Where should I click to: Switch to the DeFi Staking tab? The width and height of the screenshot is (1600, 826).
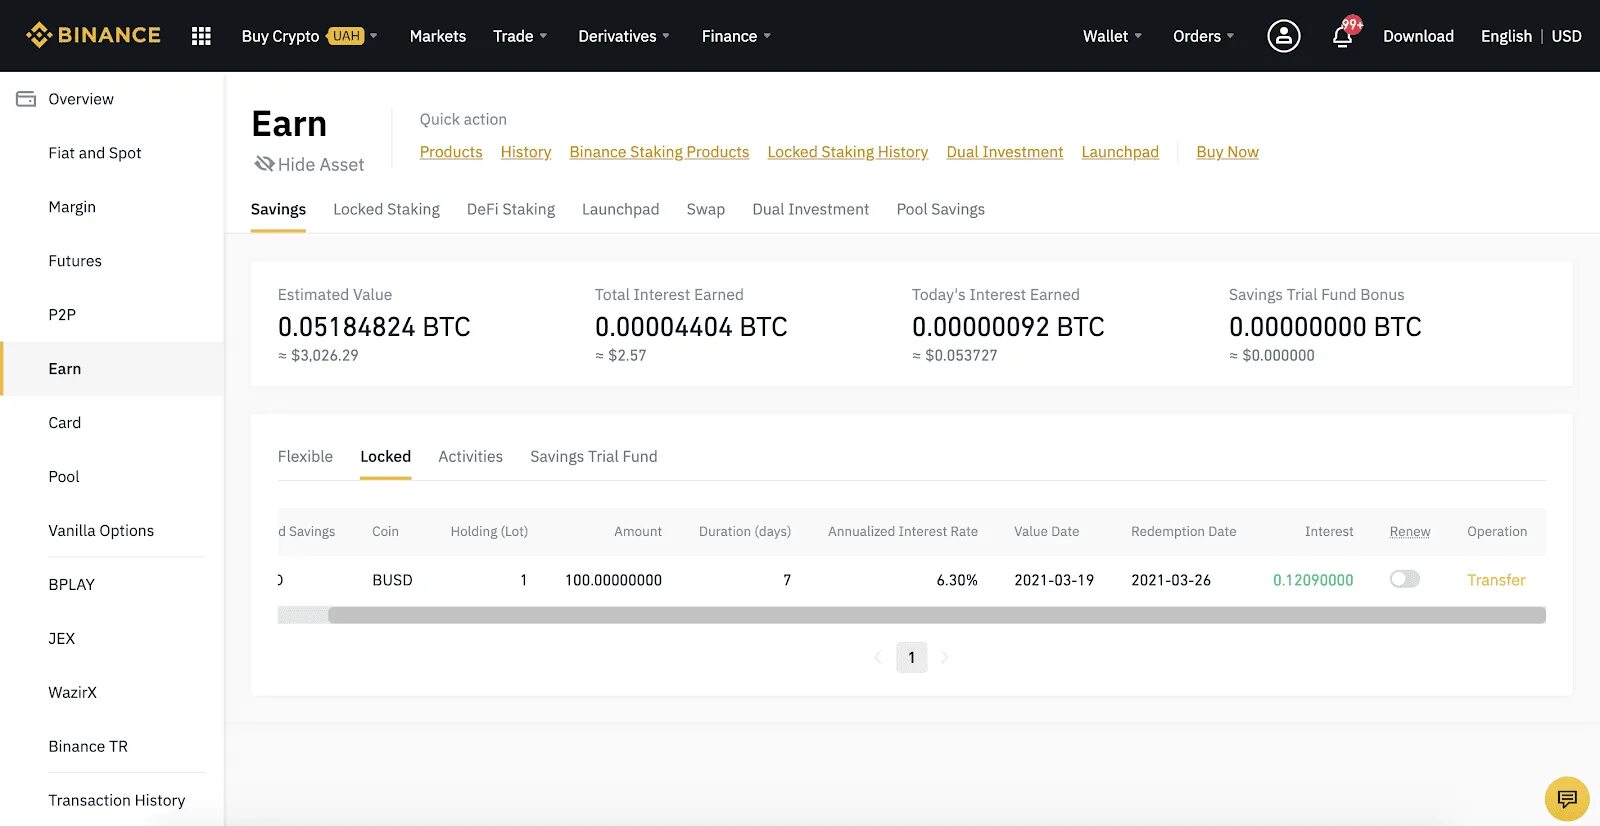point(511,209)
